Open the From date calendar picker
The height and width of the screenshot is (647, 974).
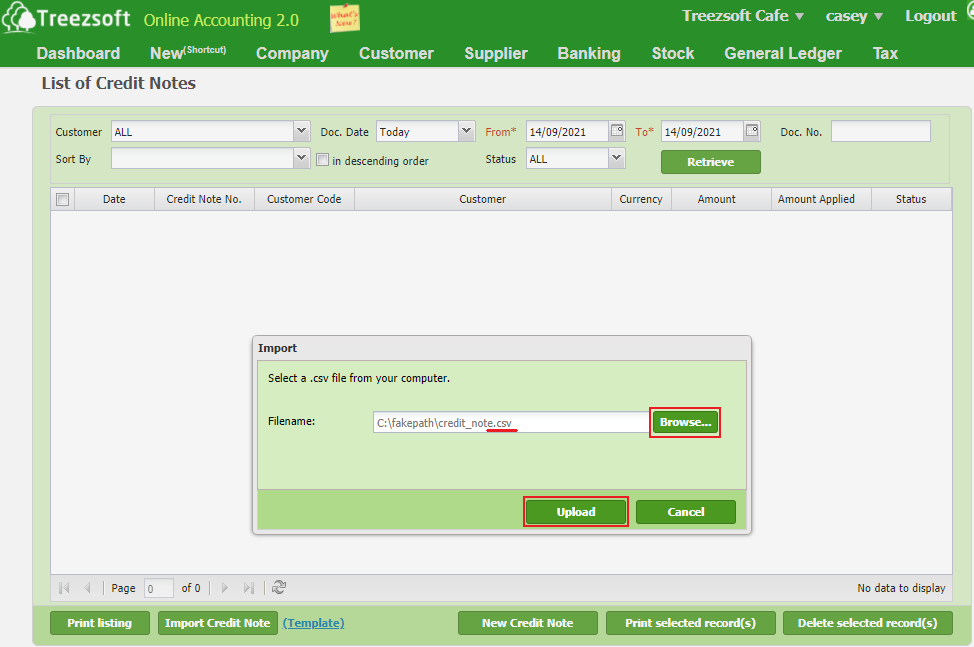(x=618, y=131)
